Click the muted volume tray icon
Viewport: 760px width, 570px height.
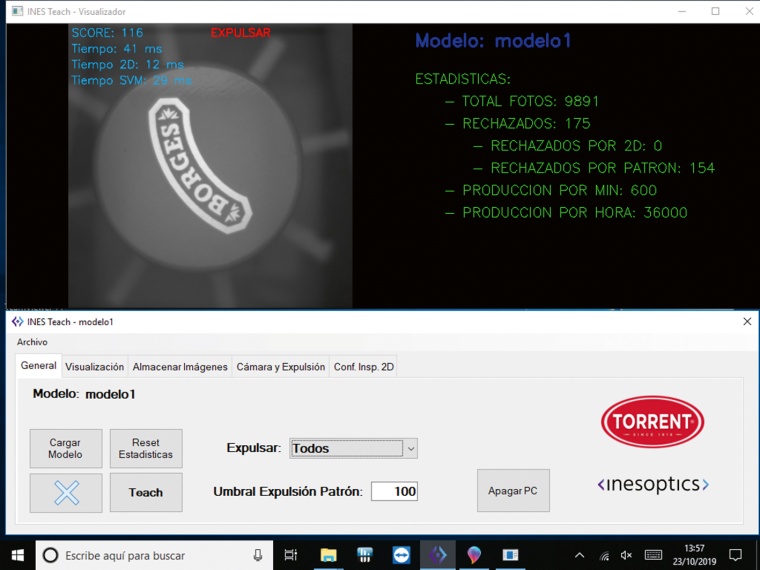(626, 555)
